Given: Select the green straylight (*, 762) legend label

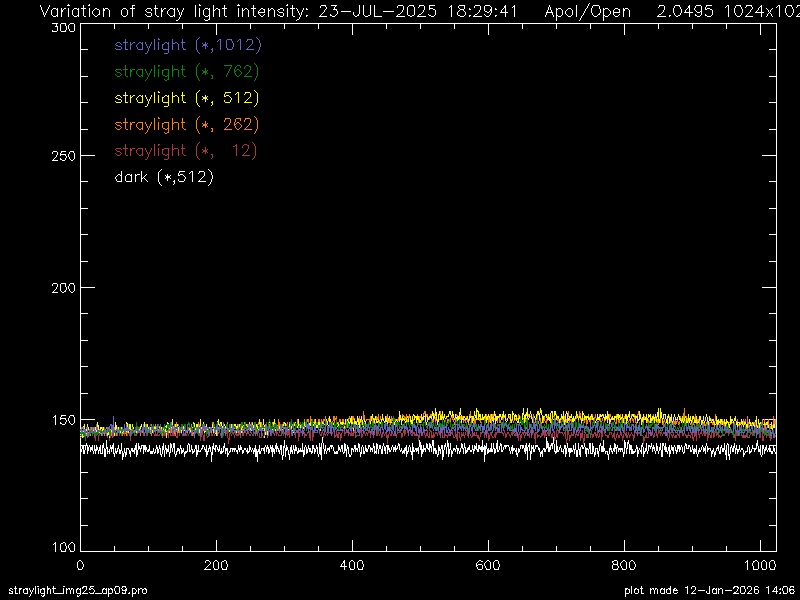Looking at the screenshot, I should point(187,72).
